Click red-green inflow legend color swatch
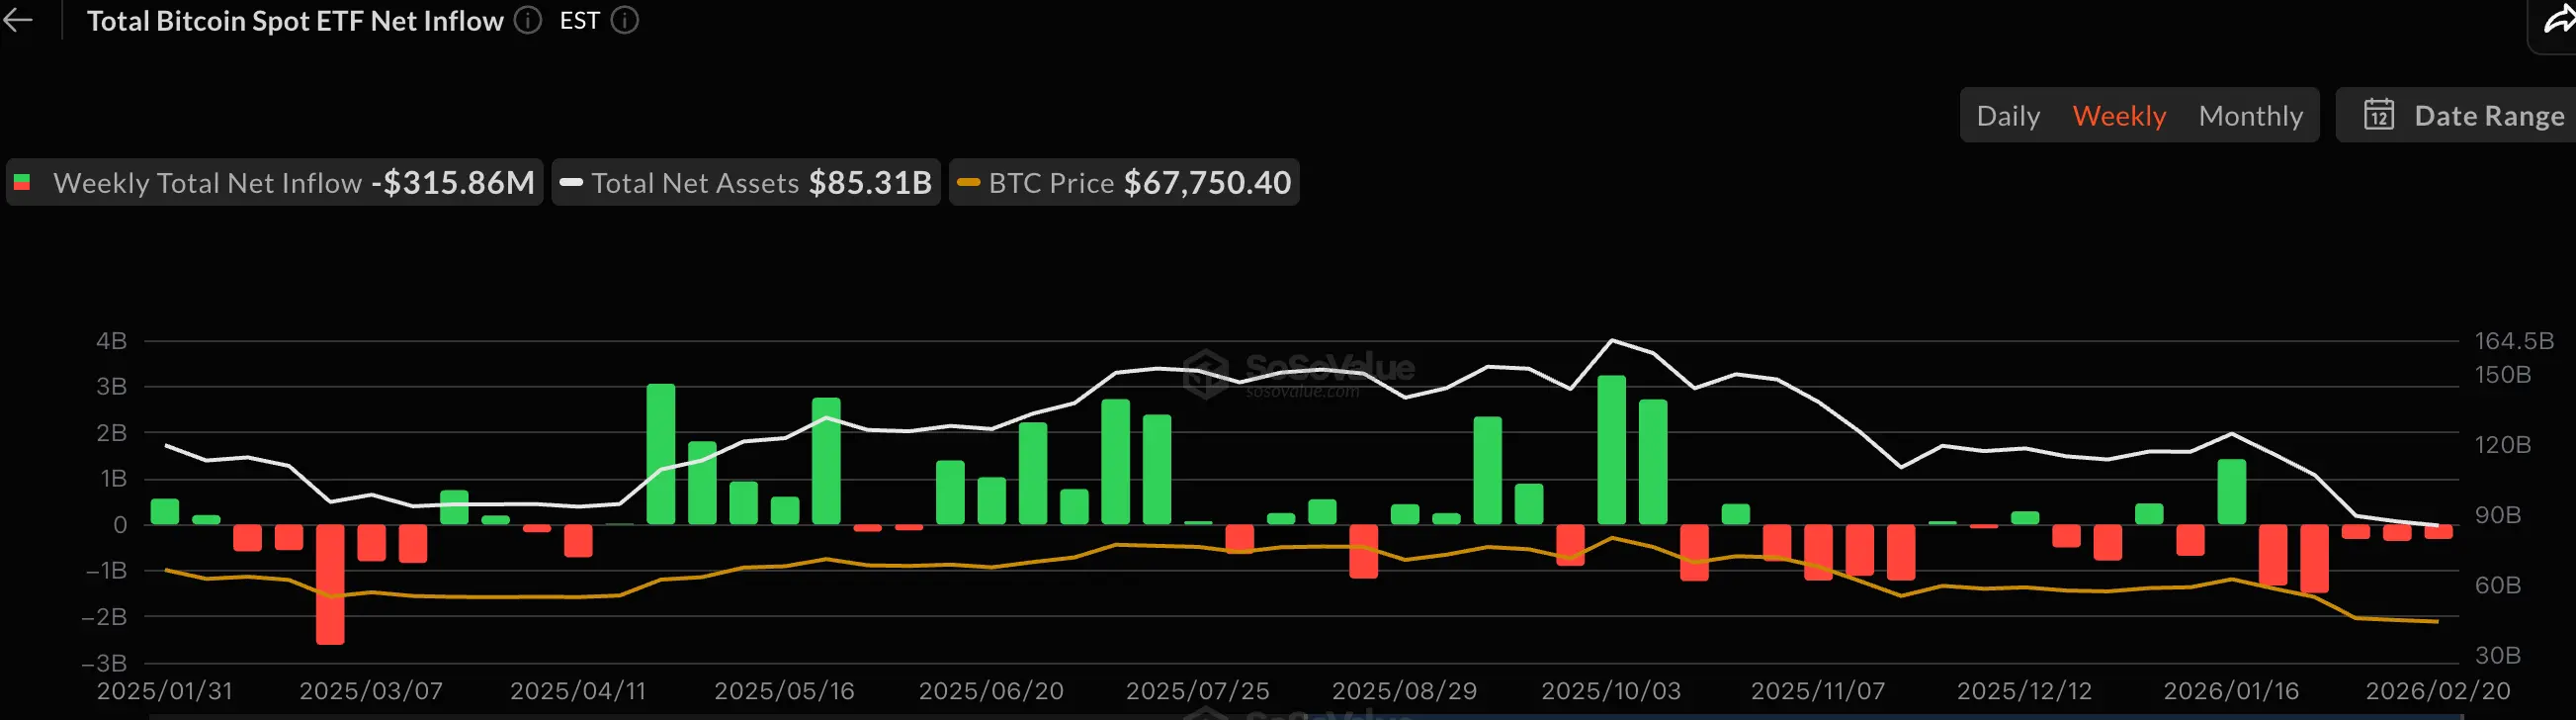The height and width of the screenshot is (720, 2576). click(x=22, y=182)
